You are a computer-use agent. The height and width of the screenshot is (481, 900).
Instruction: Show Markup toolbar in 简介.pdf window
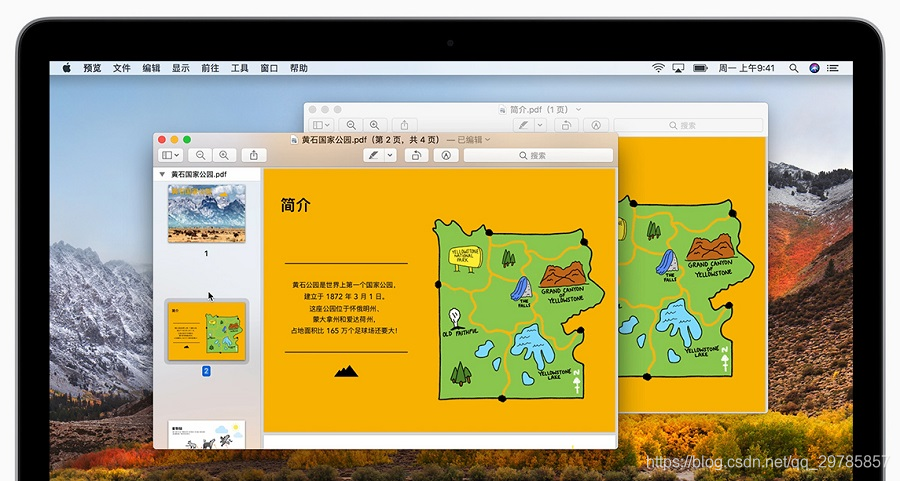(x=596, y=125)
